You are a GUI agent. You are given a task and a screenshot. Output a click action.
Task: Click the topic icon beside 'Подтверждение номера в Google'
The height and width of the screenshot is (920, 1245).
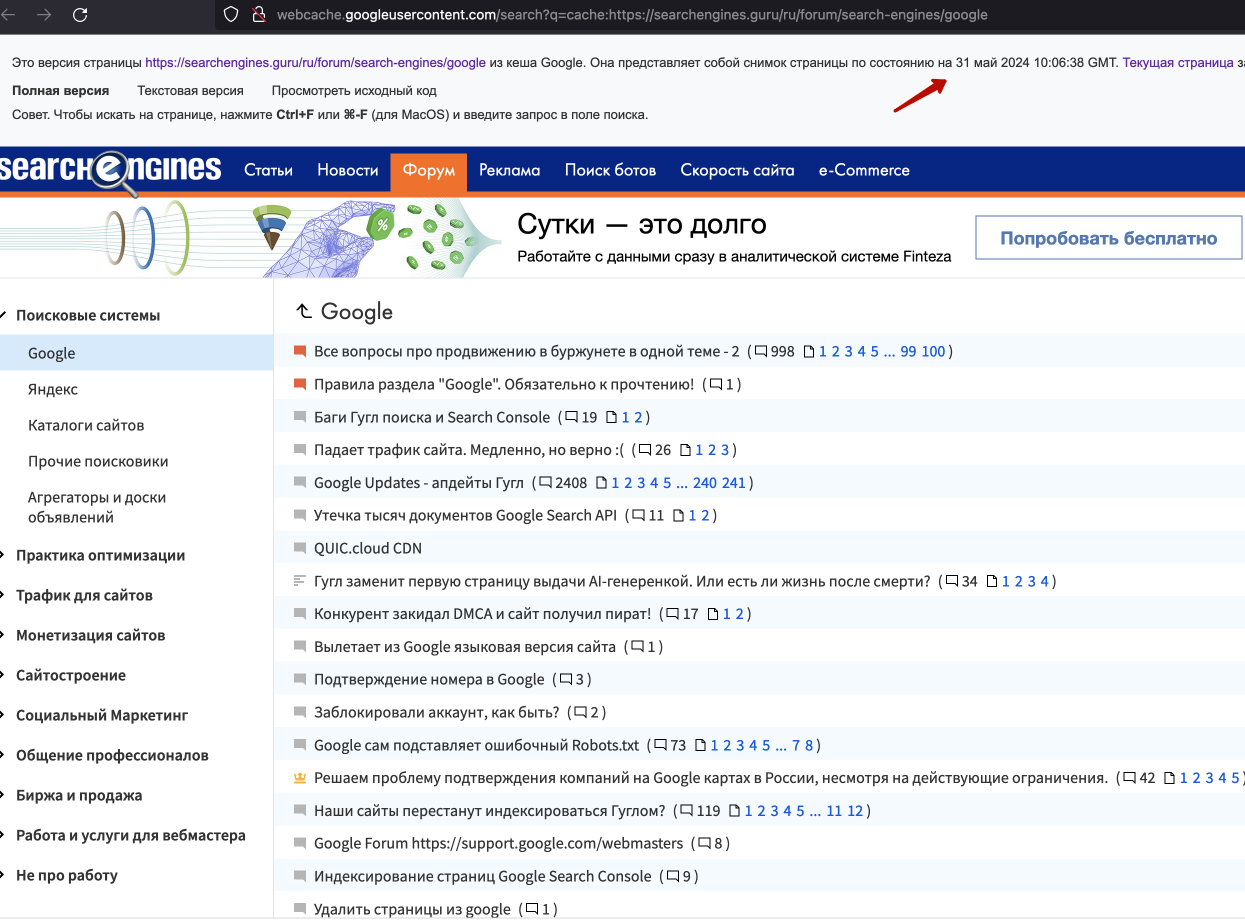tap(300, 680)
